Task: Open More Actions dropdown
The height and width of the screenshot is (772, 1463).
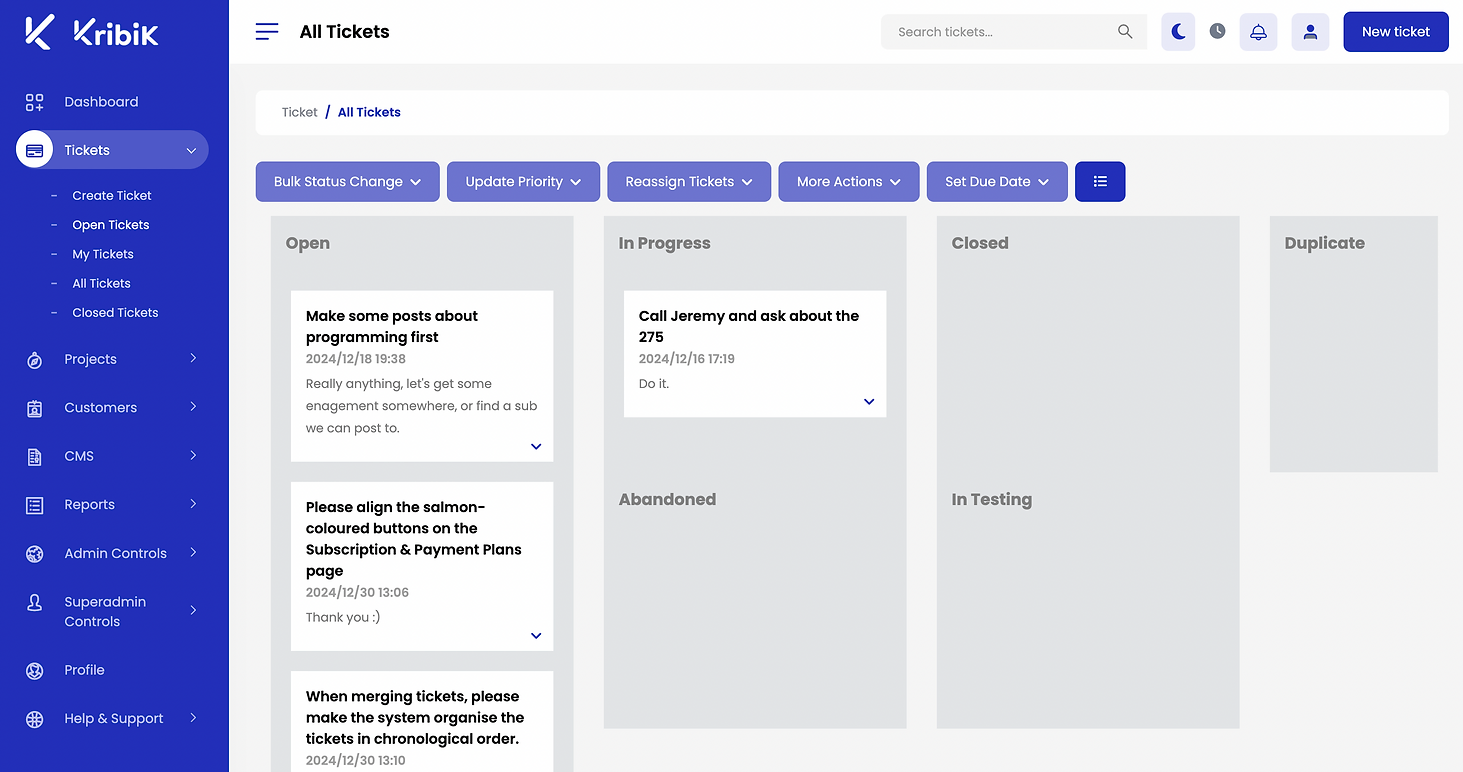Action: pyautogui.click(x=849, y=181)
